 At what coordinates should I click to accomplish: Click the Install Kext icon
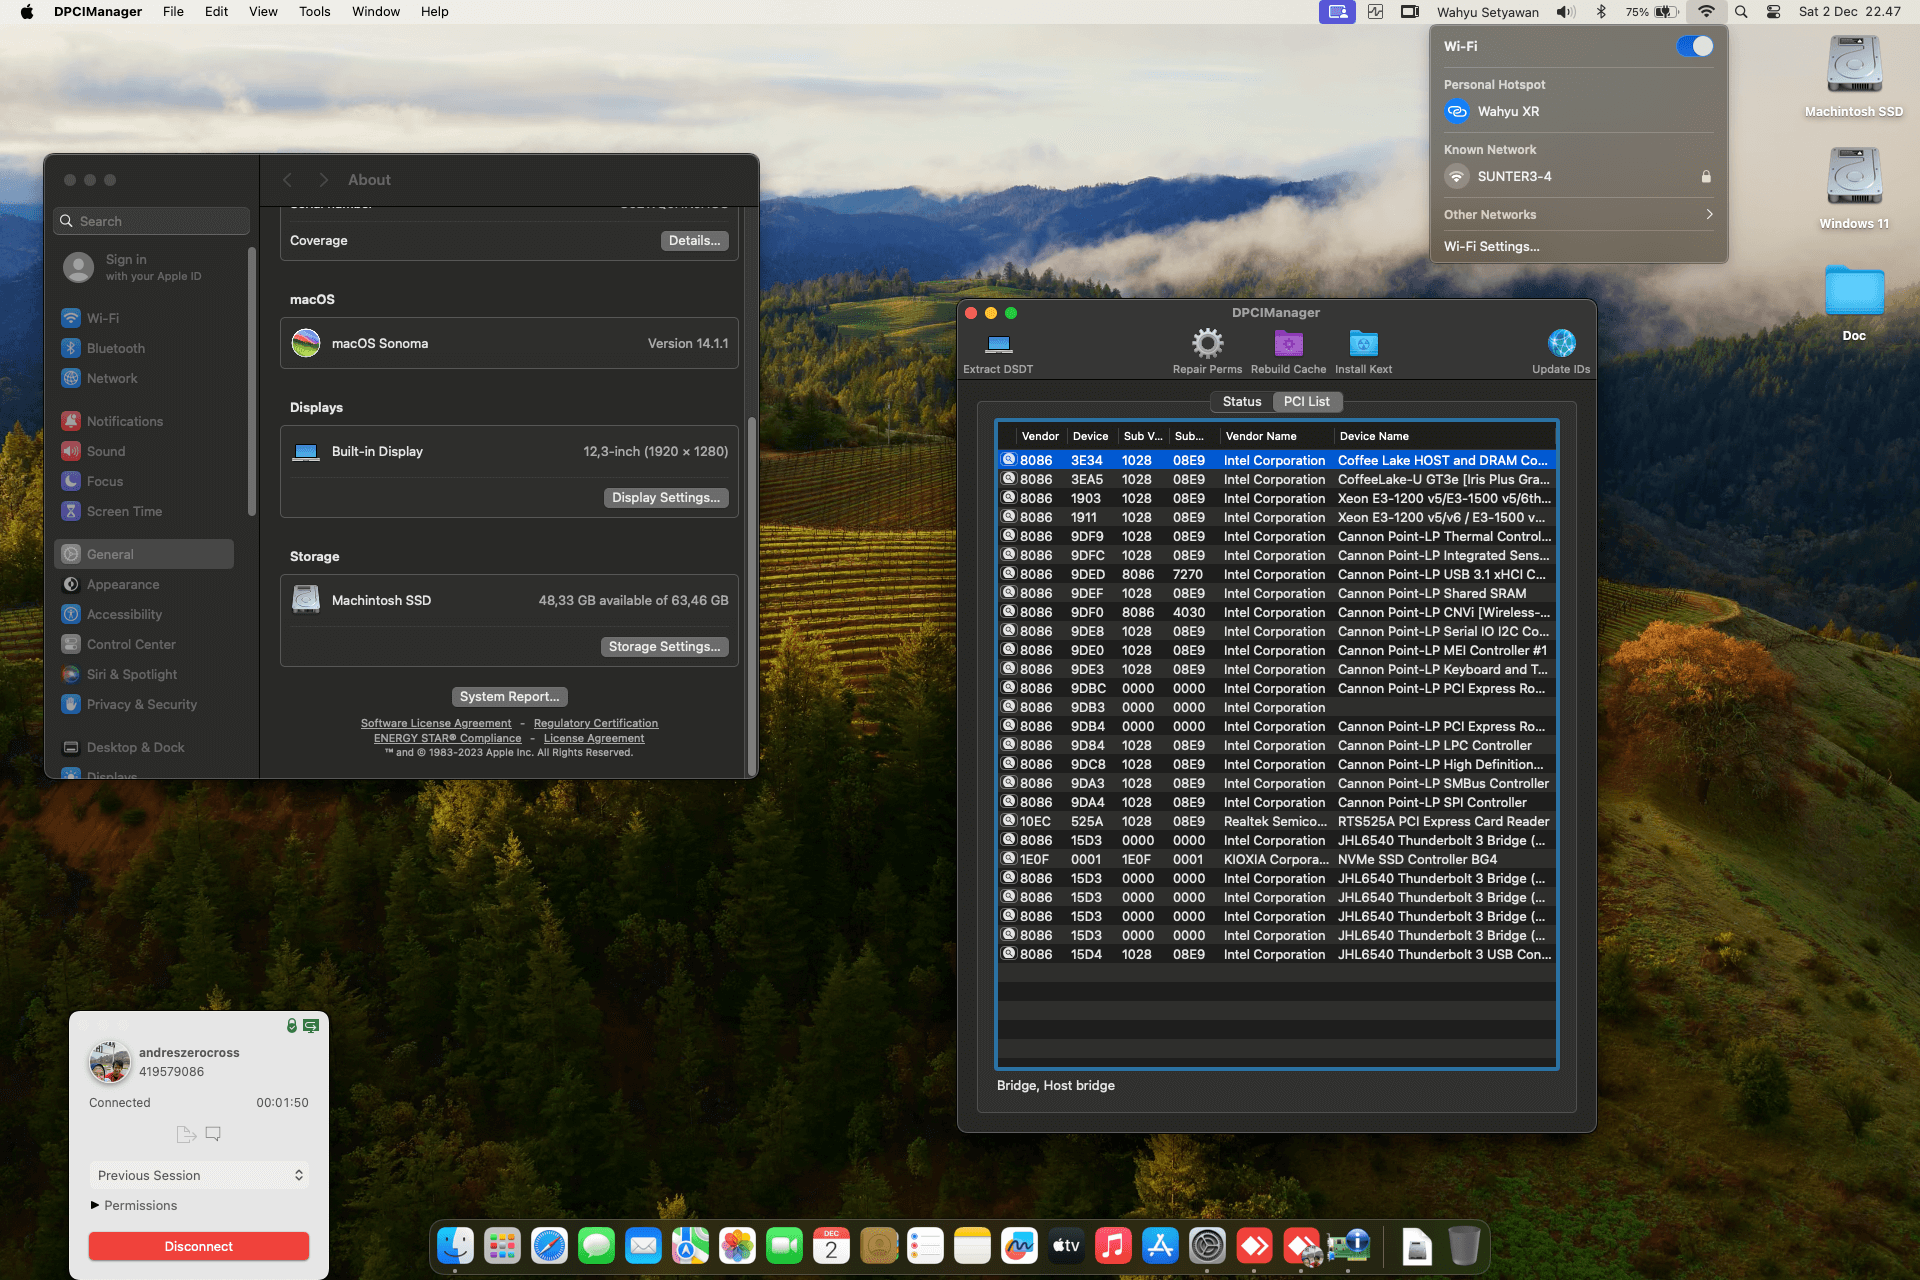click(x=1363, y=344)
